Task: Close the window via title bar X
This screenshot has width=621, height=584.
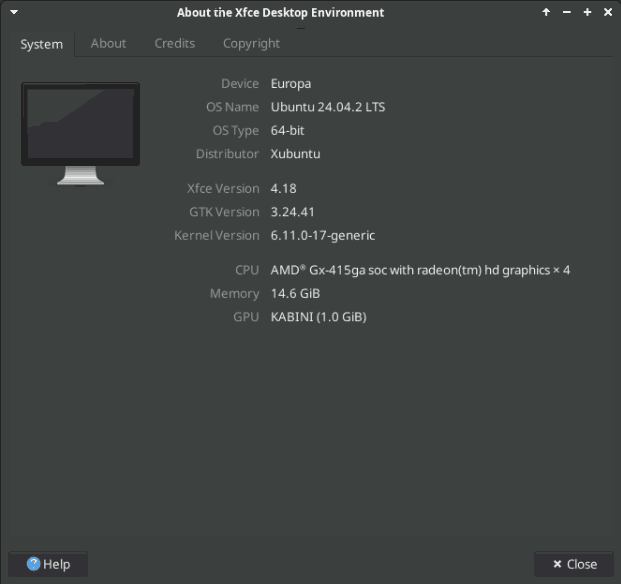Action: (x=608, y=12)
